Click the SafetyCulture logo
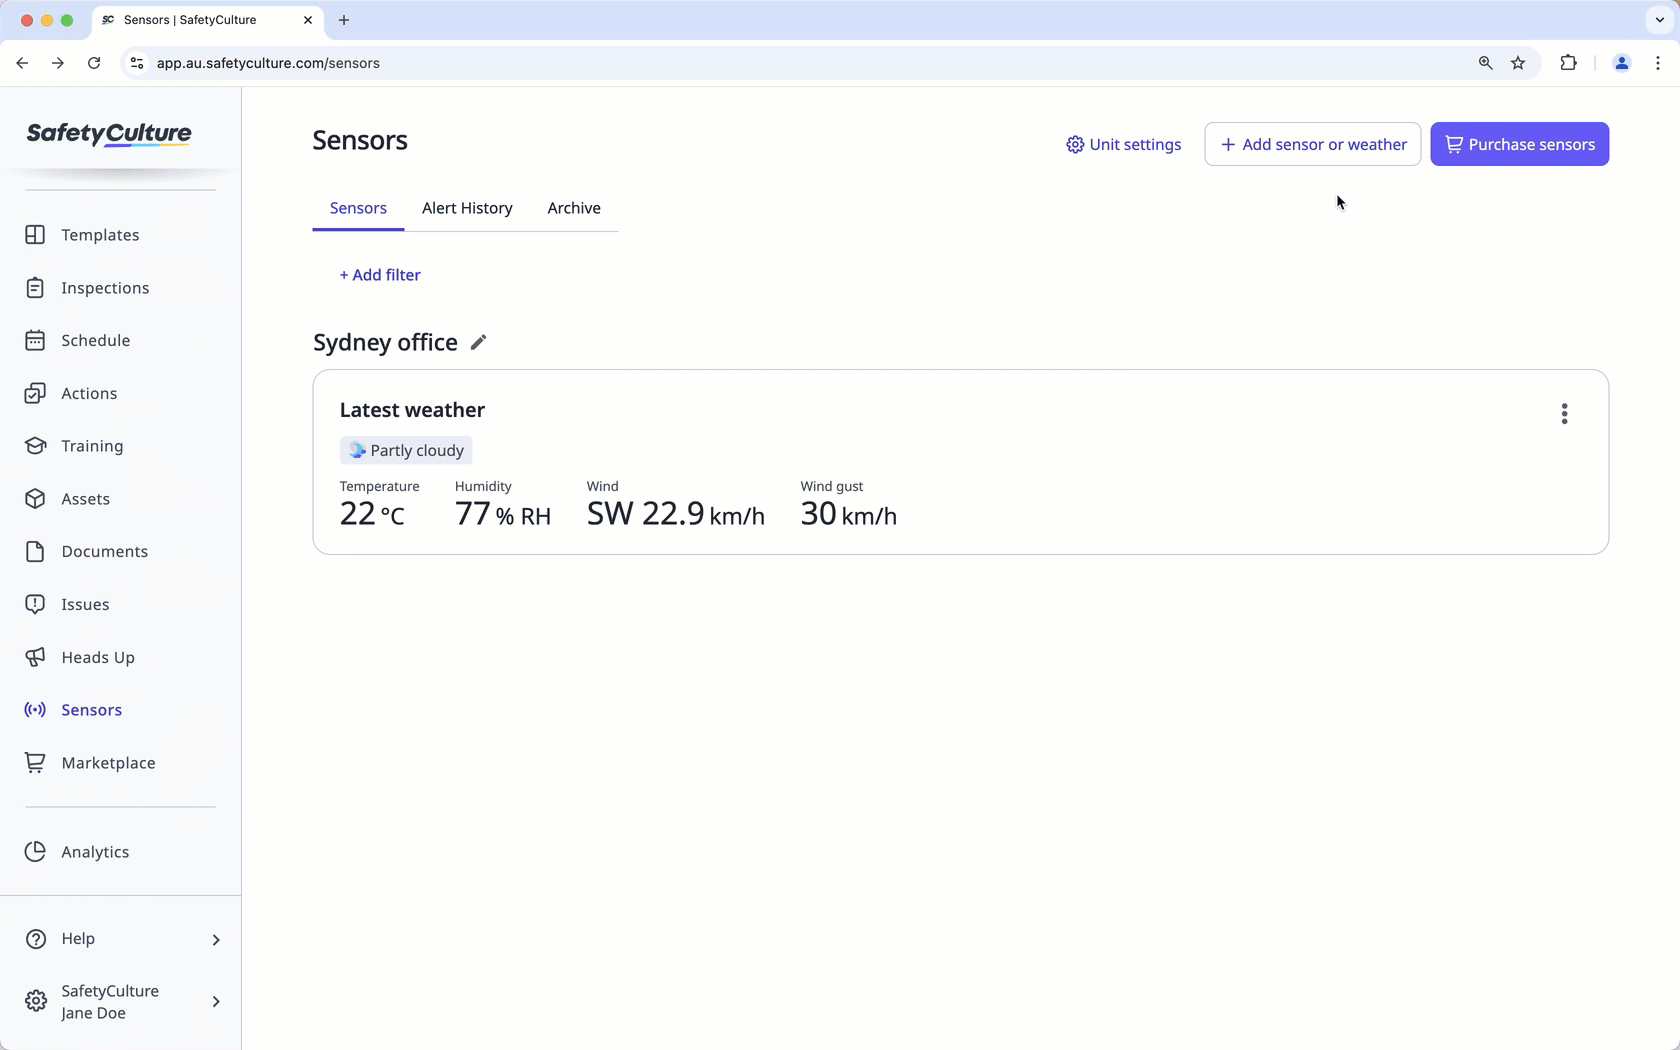The width and height of the screenshot is (1680, 1050). point(109,134)
